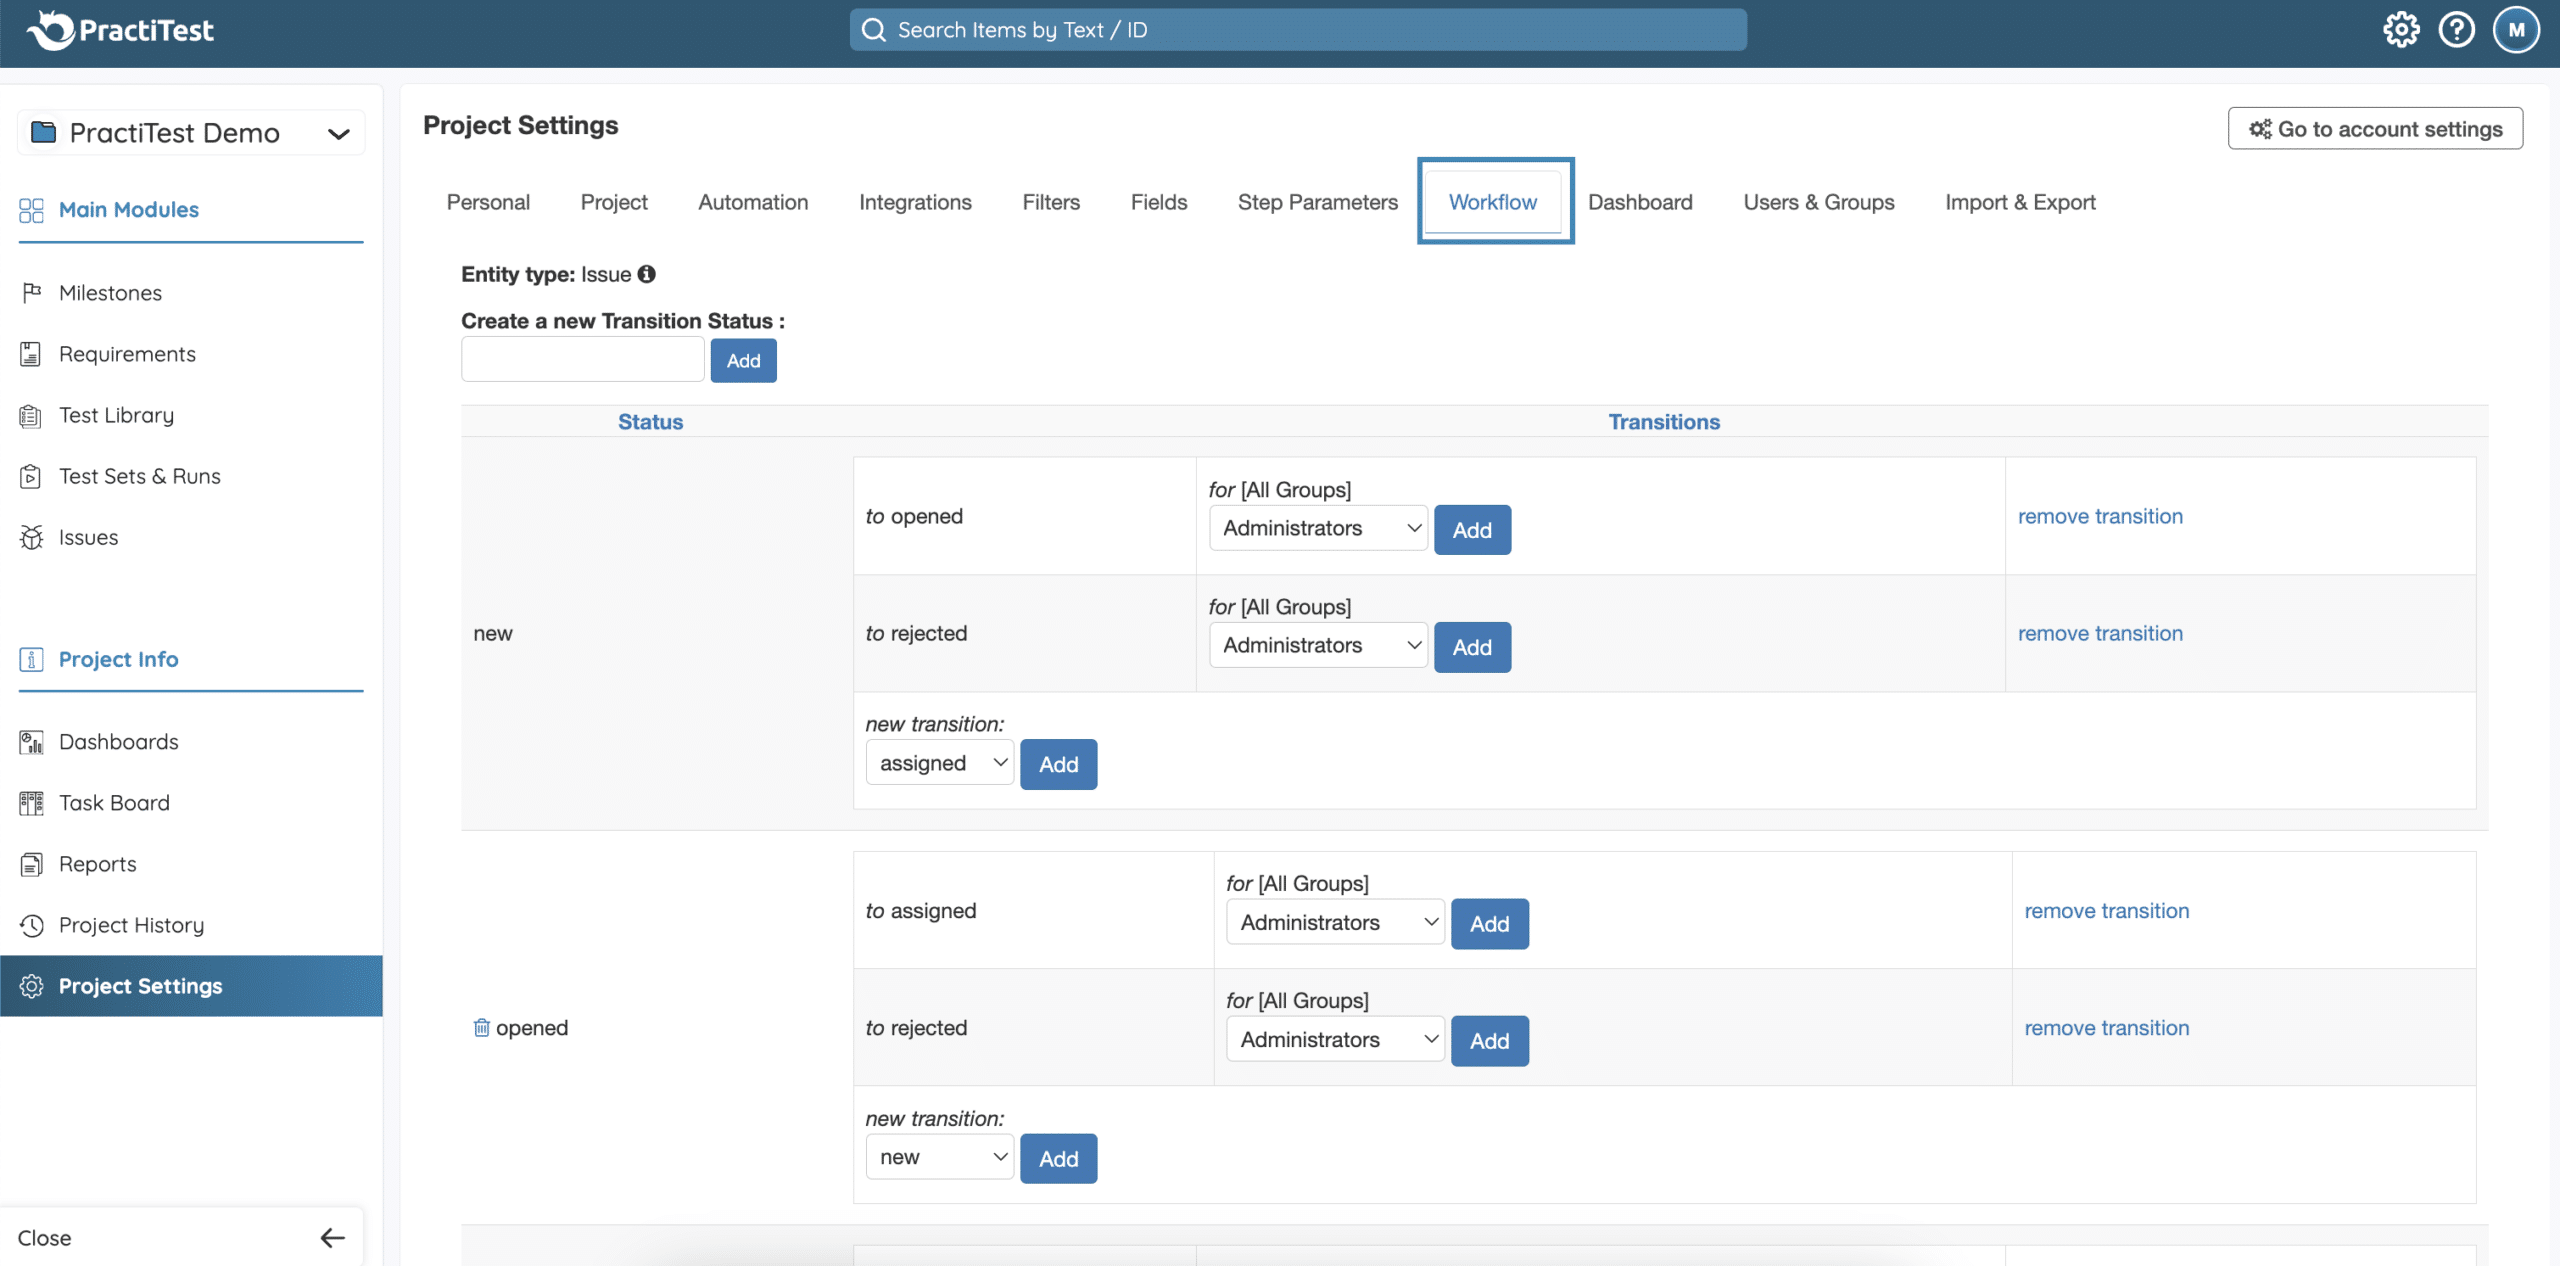Switch to the Workflow tab

point(1493,202)
